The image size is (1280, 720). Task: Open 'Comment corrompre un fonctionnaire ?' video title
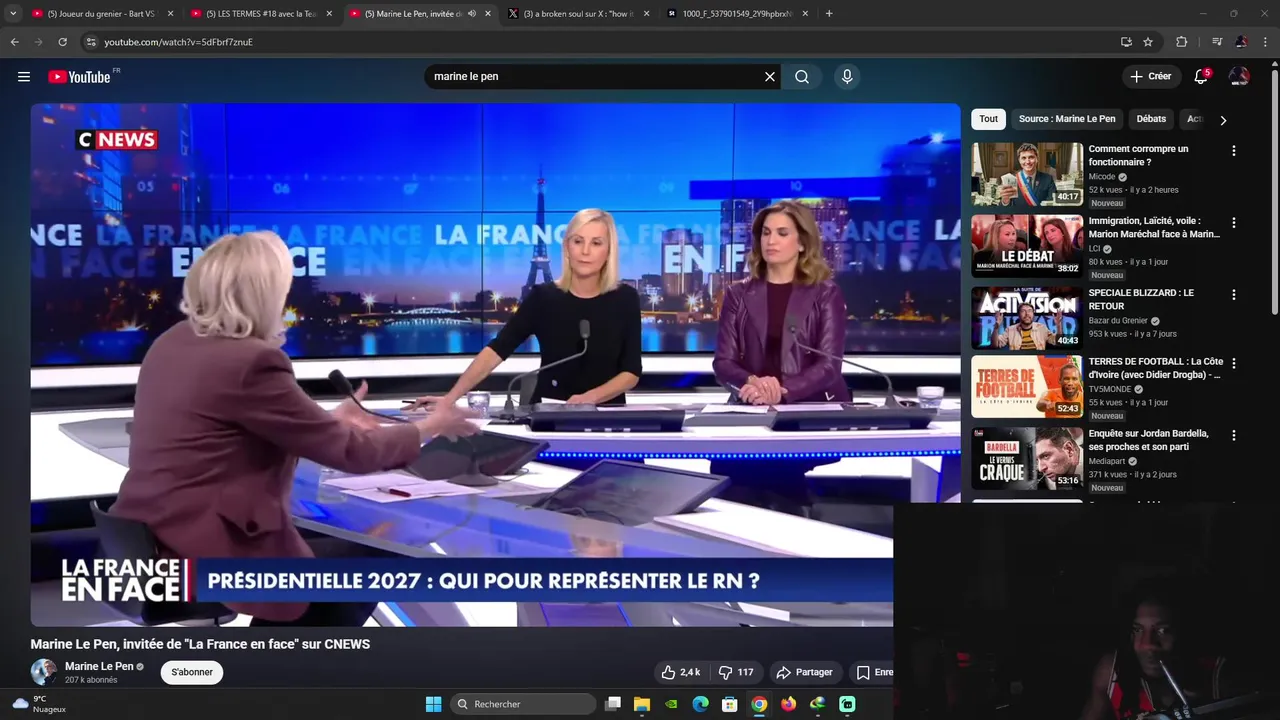tap(1138, 155)
